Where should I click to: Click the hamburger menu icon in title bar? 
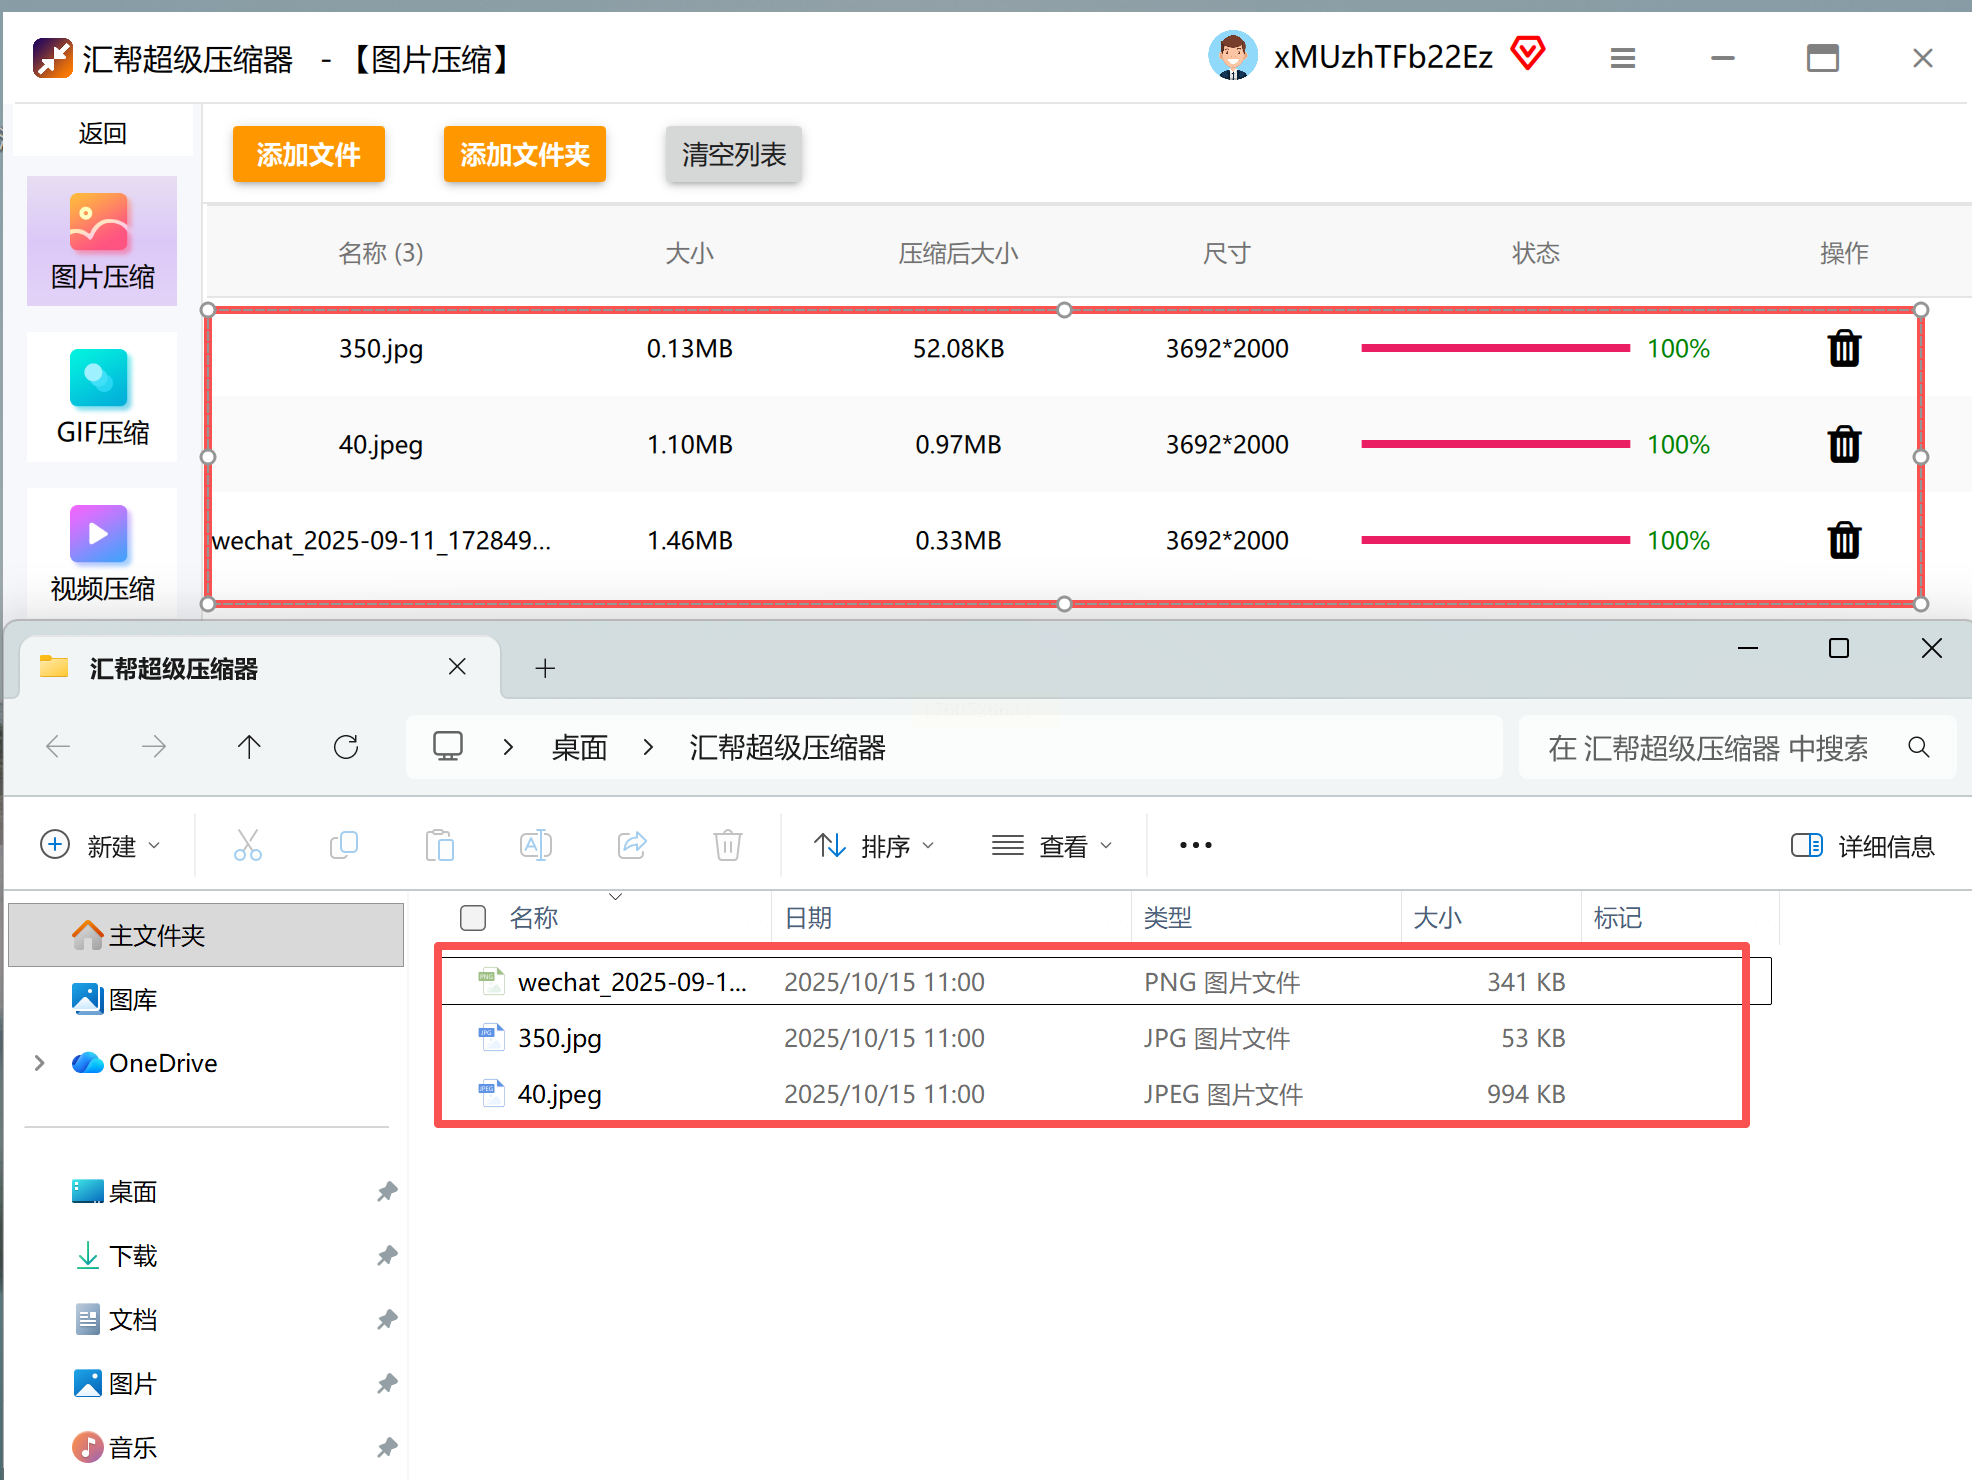click(x=1622, y=59)
